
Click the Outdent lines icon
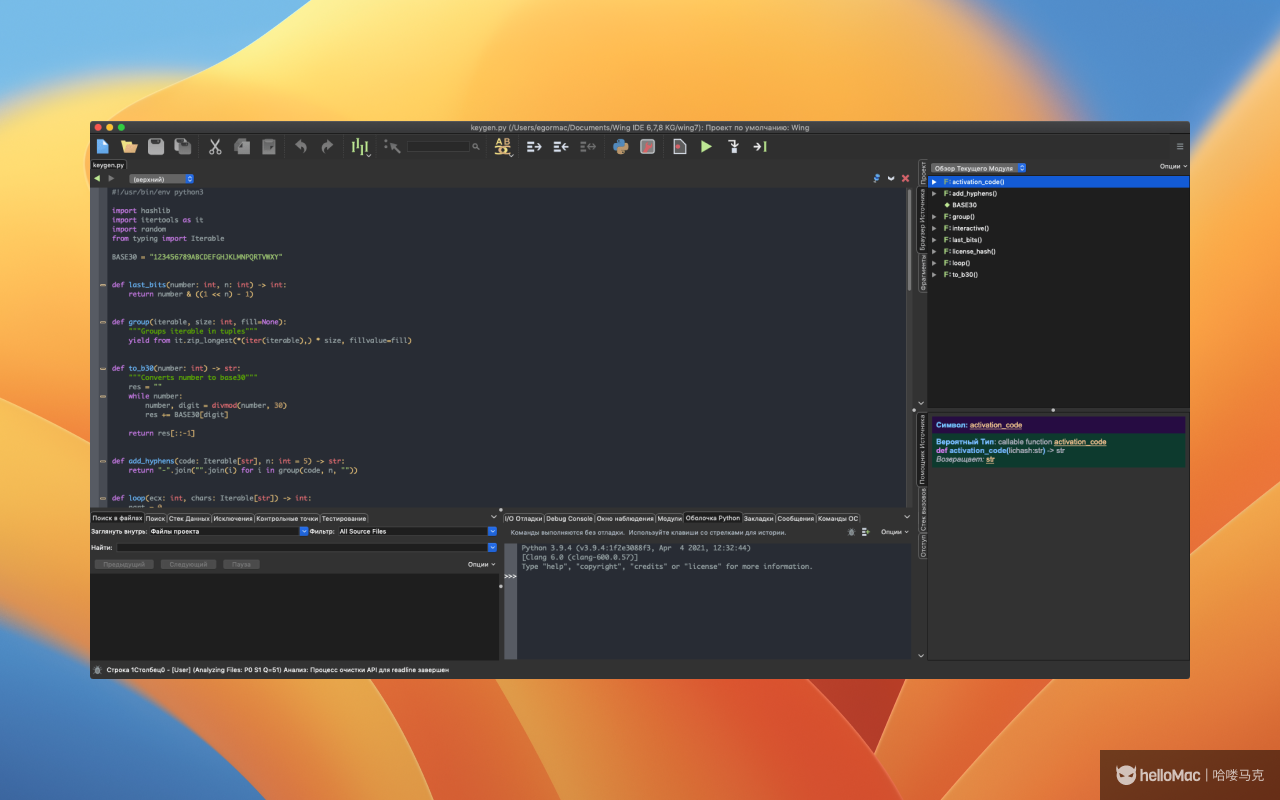pyautogui.click(x=560, y=146)
